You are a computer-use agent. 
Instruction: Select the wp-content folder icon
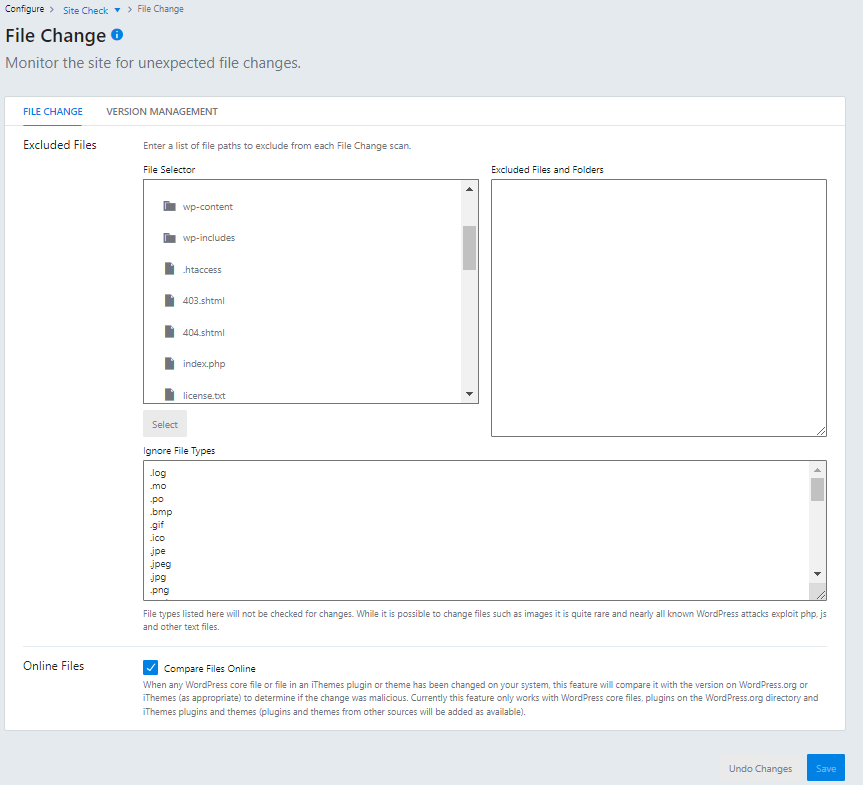[170, 207]
